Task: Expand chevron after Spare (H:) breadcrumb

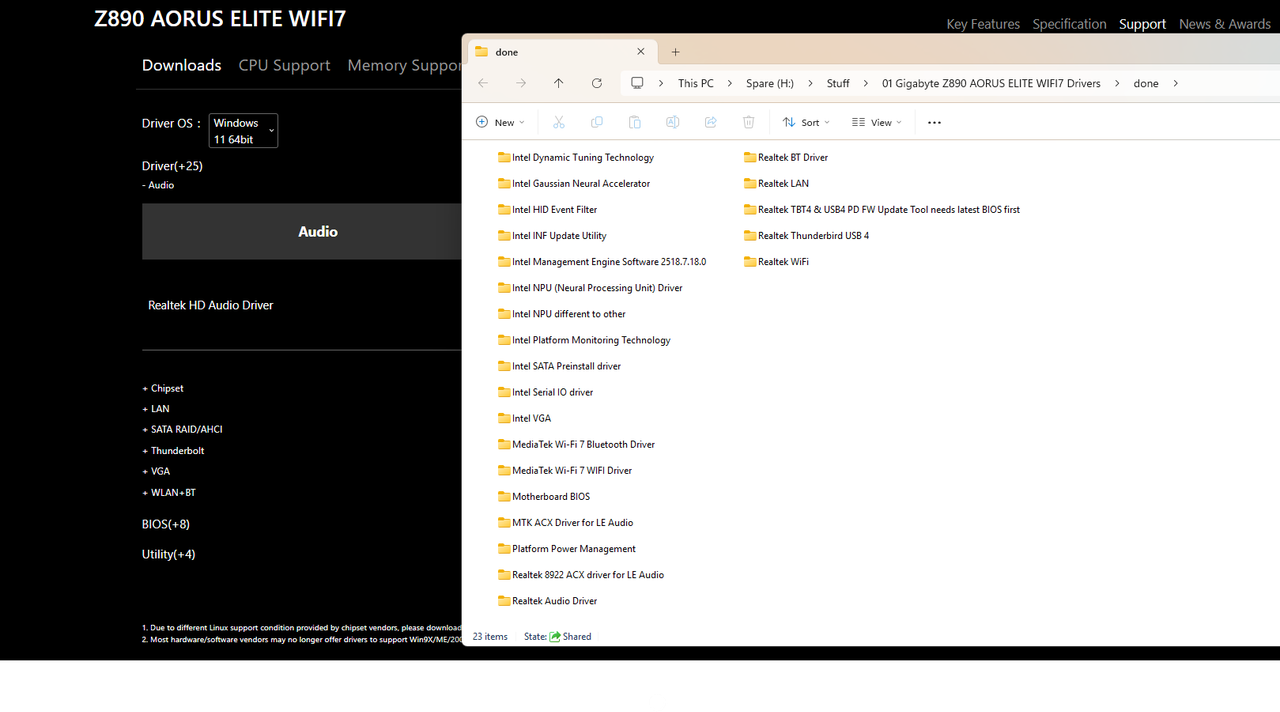Action: (810, 83)
